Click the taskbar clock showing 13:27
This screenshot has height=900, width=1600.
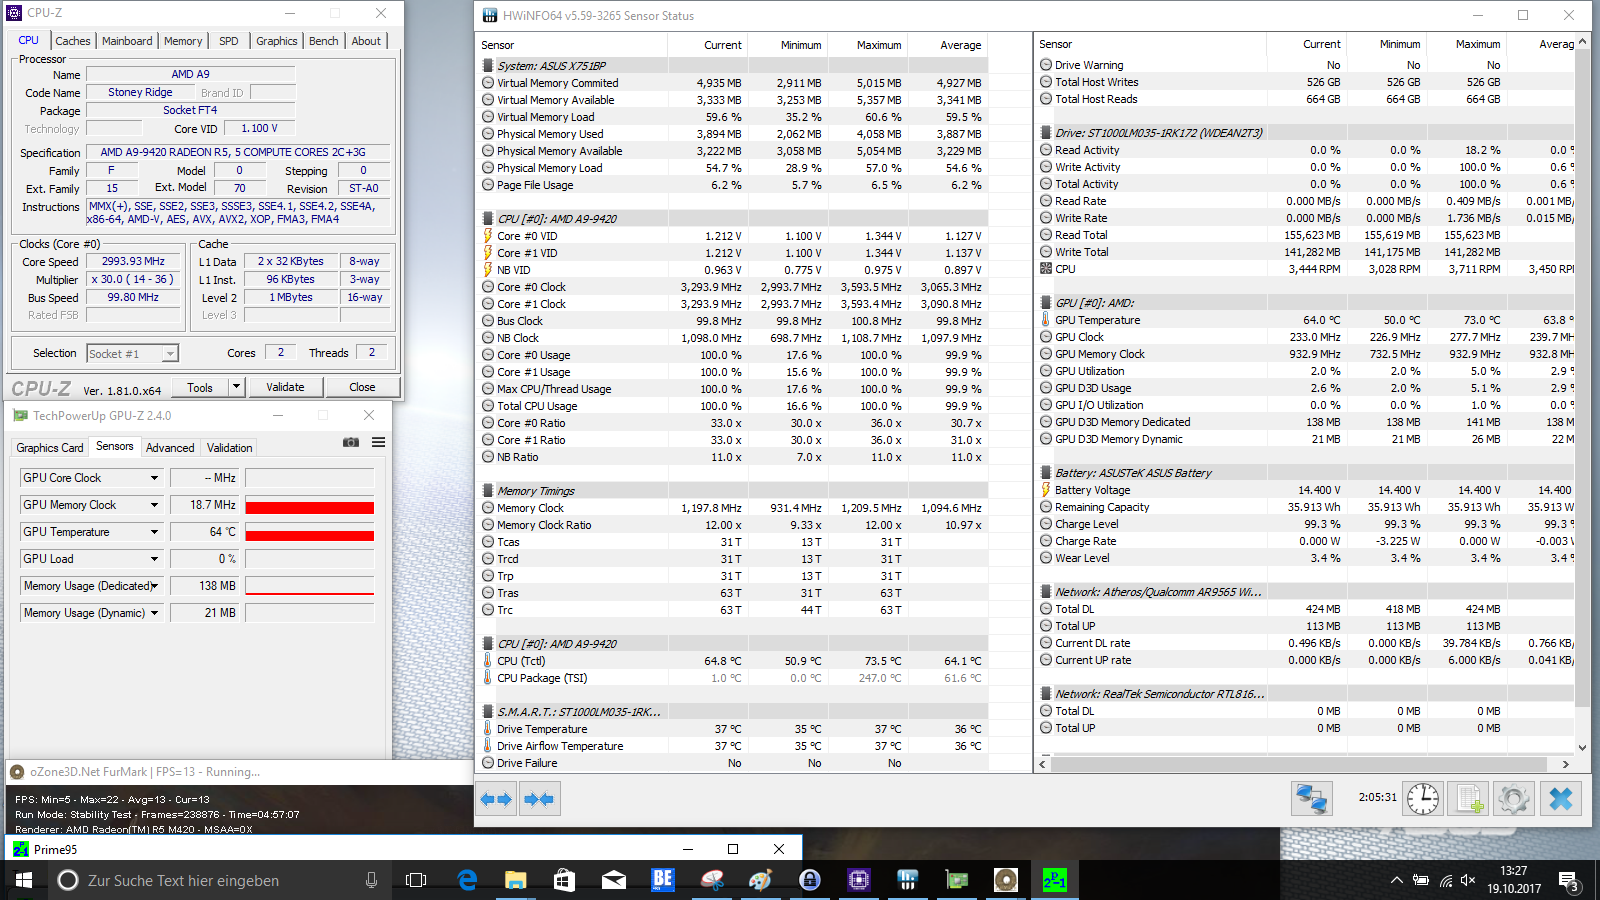coord(1513,879)
